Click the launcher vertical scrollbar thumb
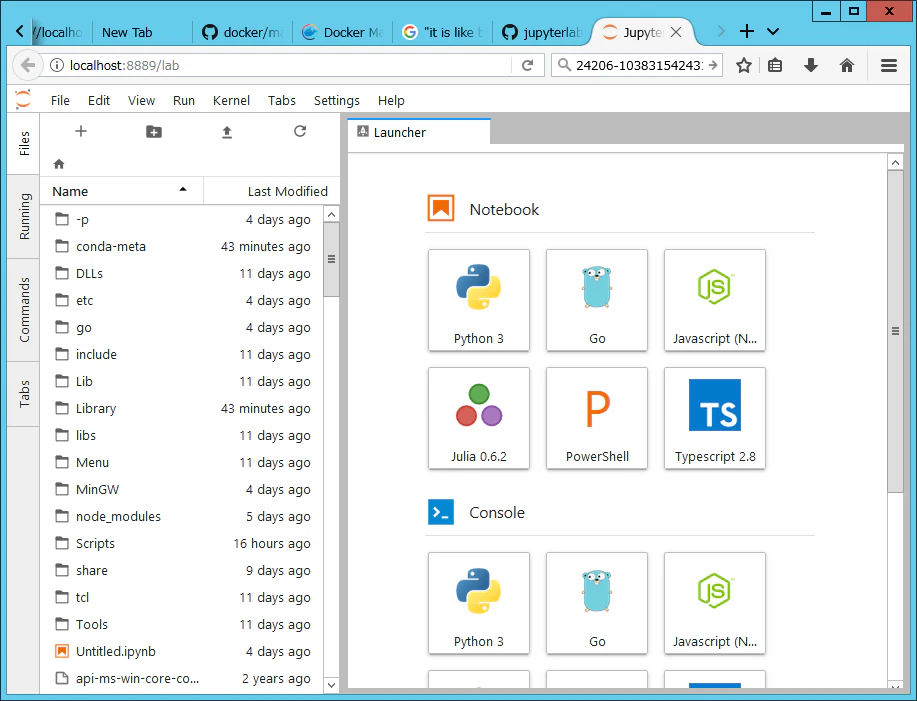Viewport: 917px width, 701px height. [x=895, y=331]
